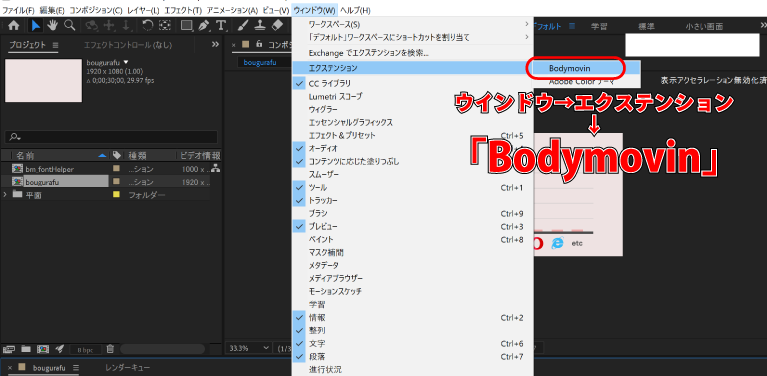Expand the ショートカットを割り当て submenu
Image resolution: width=767 pixels, height=376 pixels.
tap(412, 37)
